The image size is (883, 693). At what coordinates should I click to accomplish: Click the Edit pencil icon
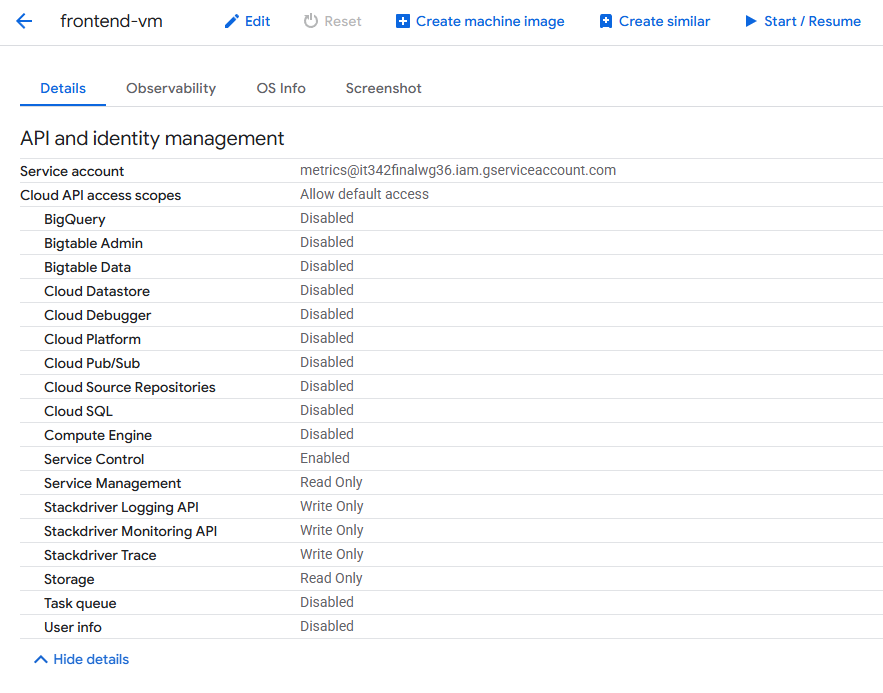click(x=232, y=21)
